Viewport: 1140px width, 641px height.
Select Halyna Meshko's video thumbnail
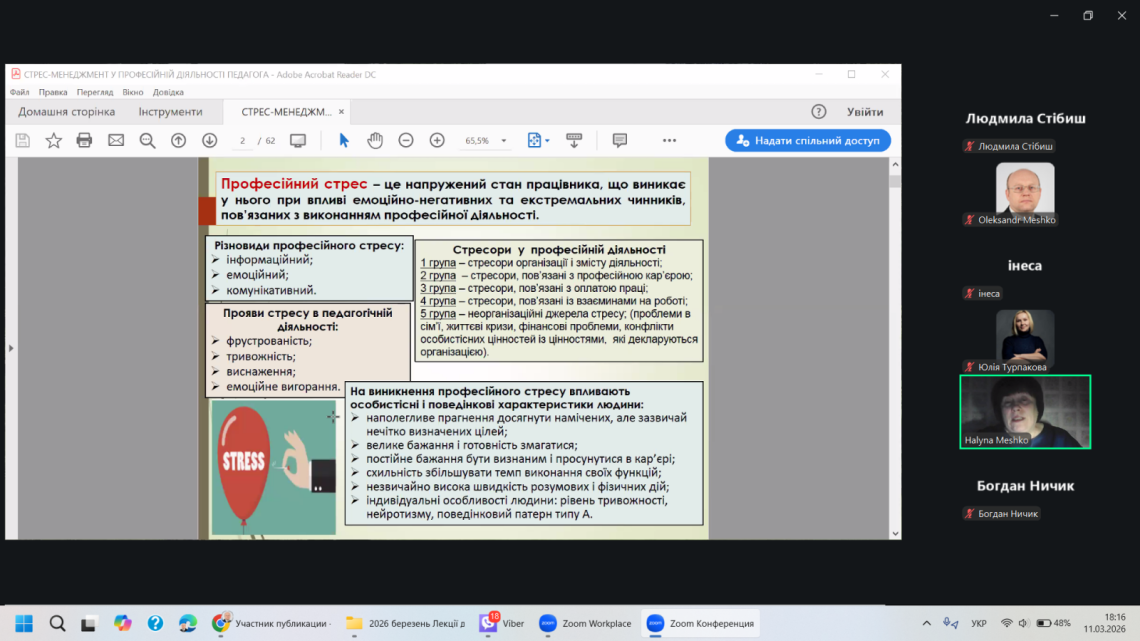click(1025, 412)
